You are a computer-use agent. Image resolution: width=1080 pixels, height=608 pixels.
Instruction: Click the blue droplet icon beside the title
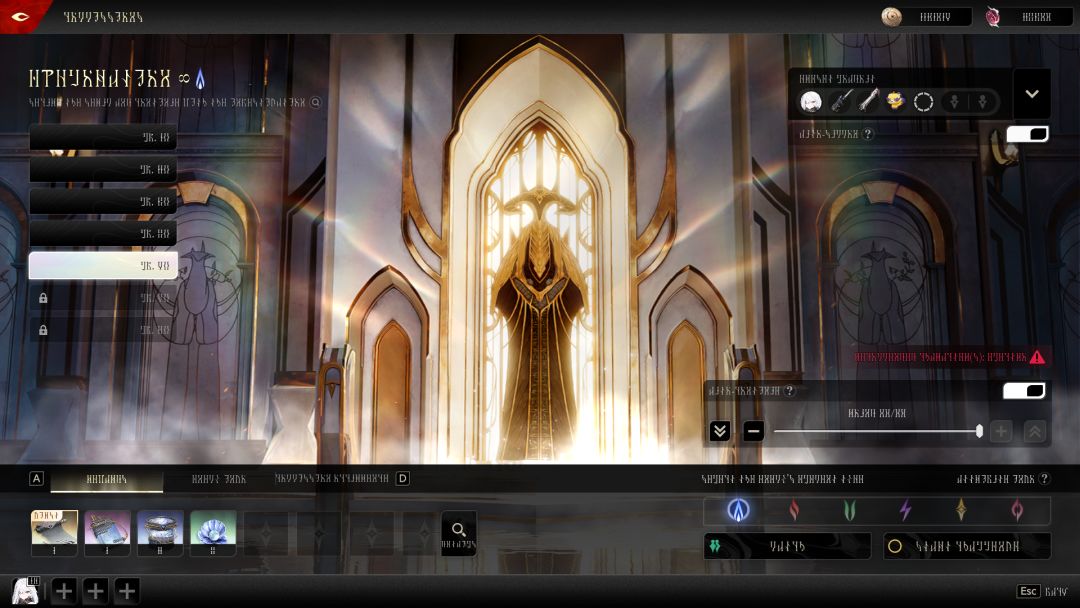(x=200, y=79)
